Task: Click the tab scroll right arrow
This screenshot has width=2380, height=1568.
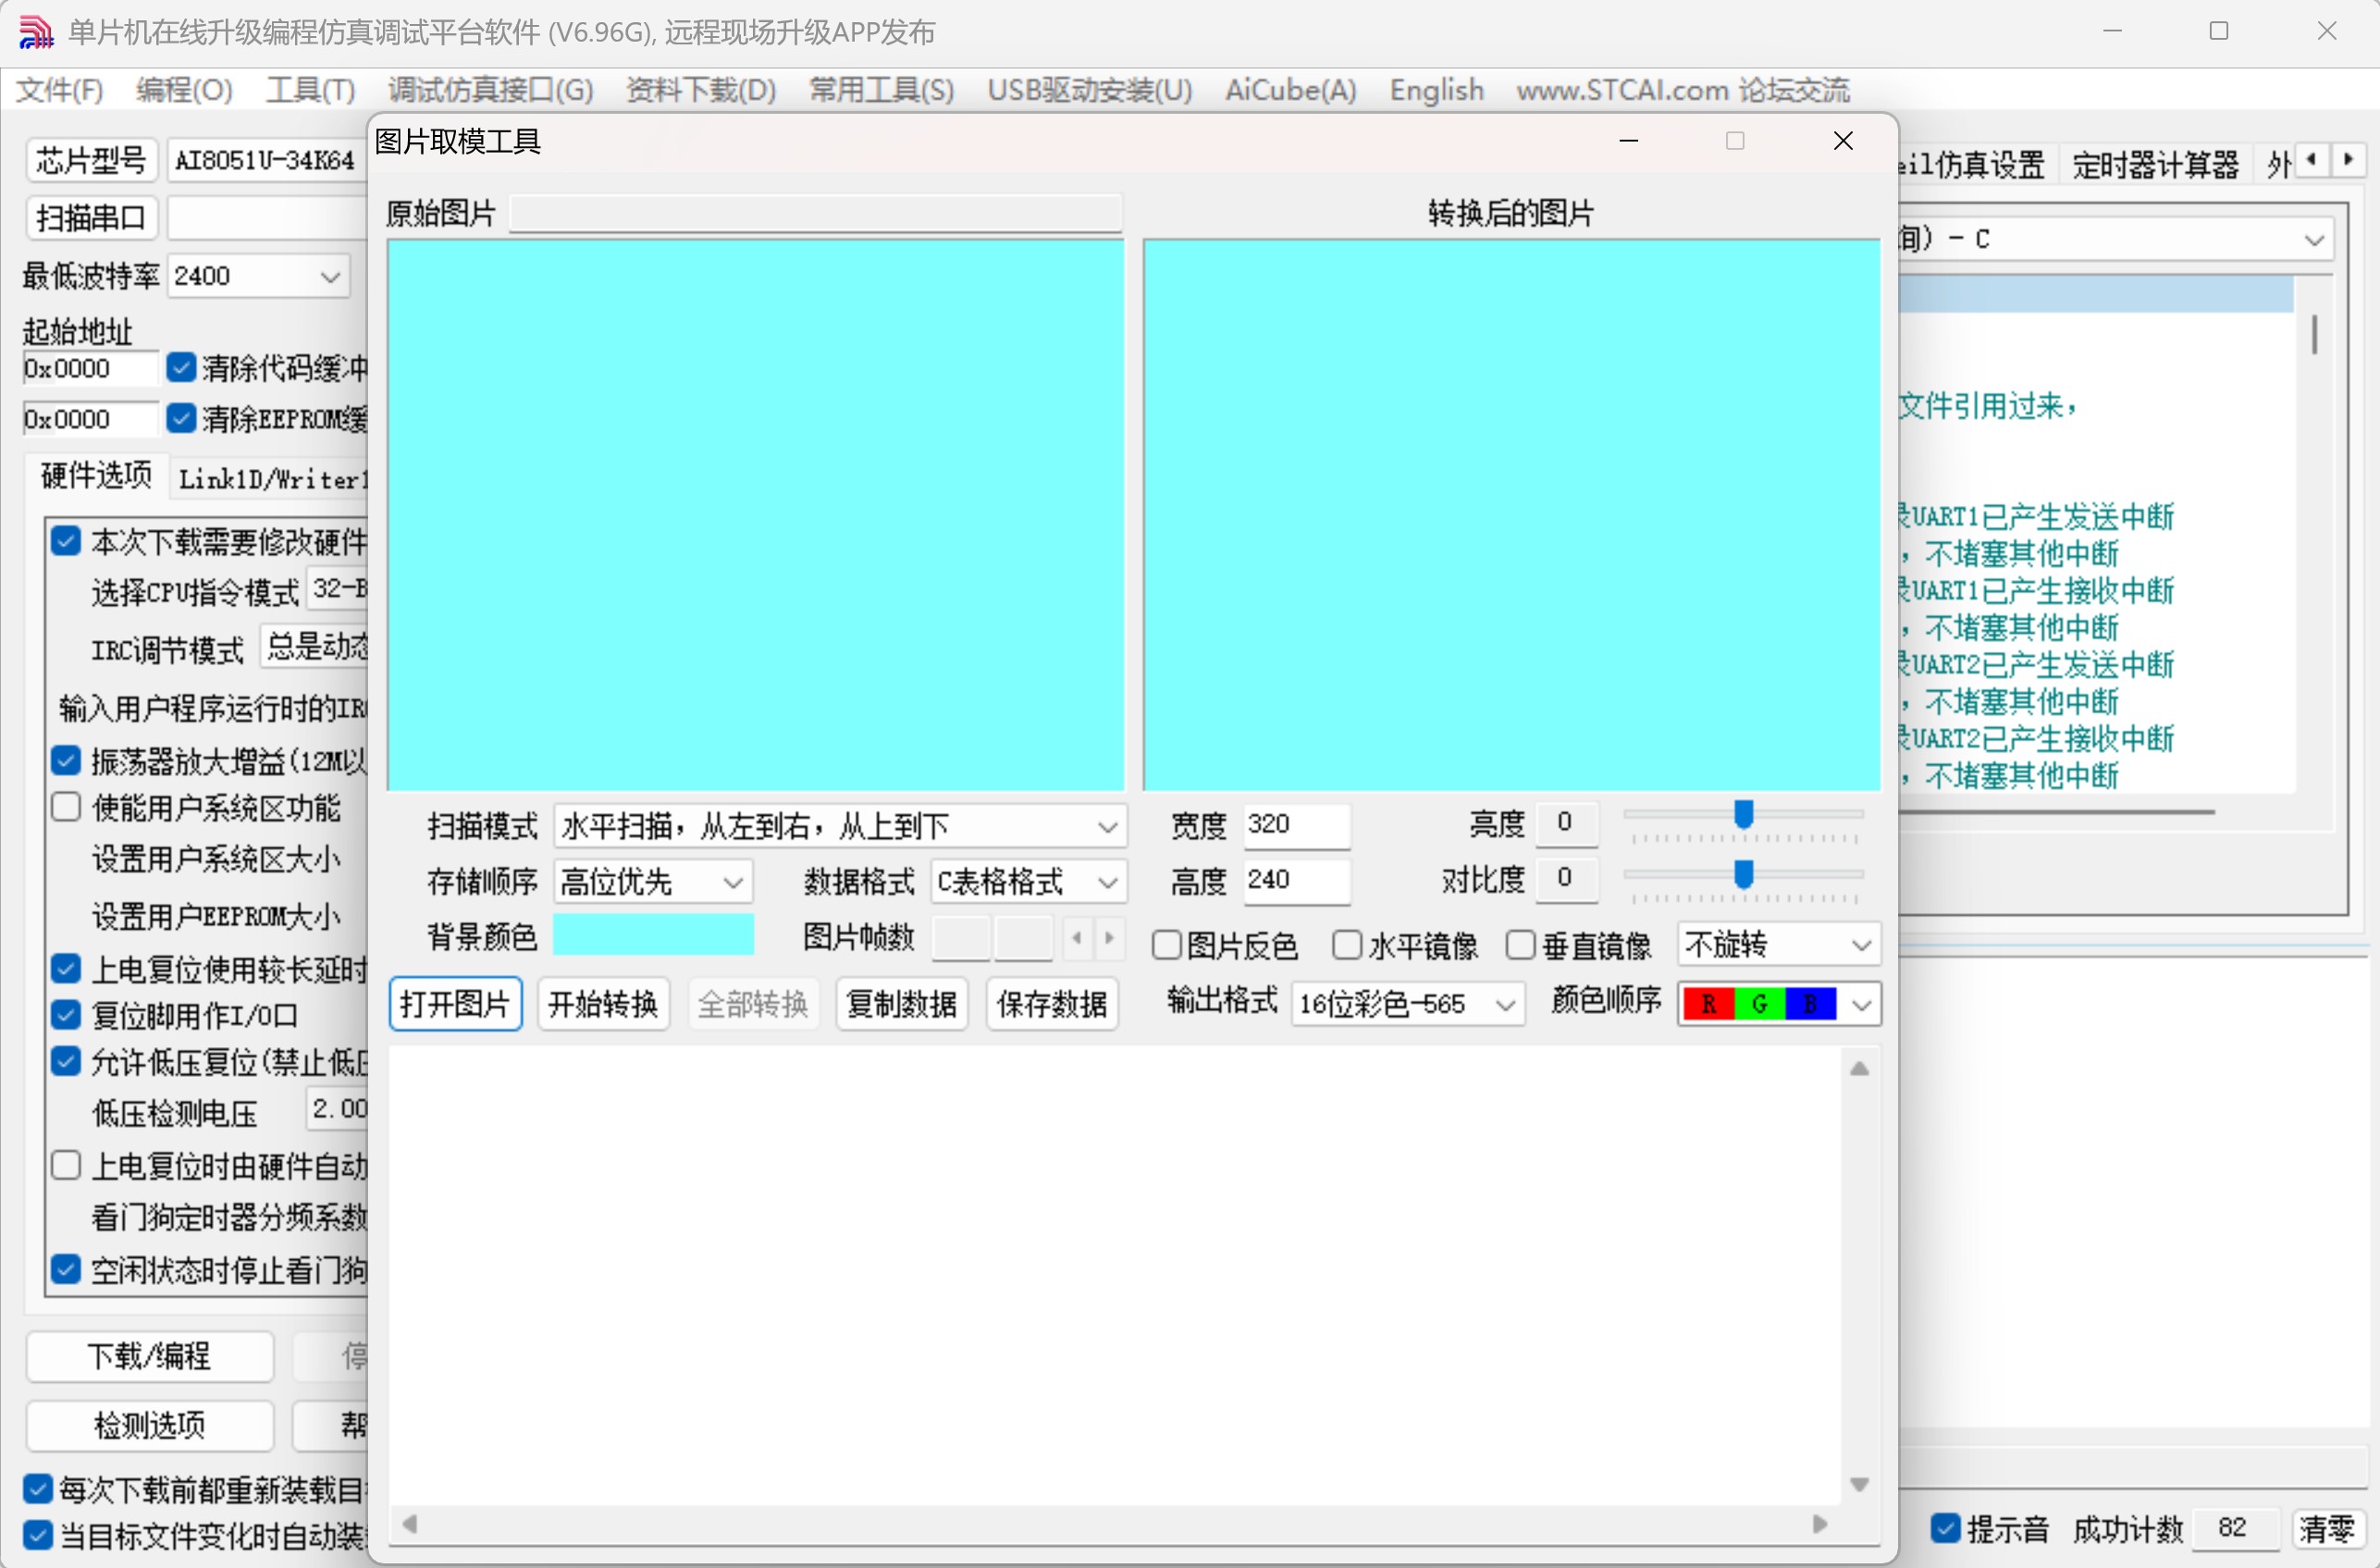Action: pyautogui.click(x=2349, y=160)
